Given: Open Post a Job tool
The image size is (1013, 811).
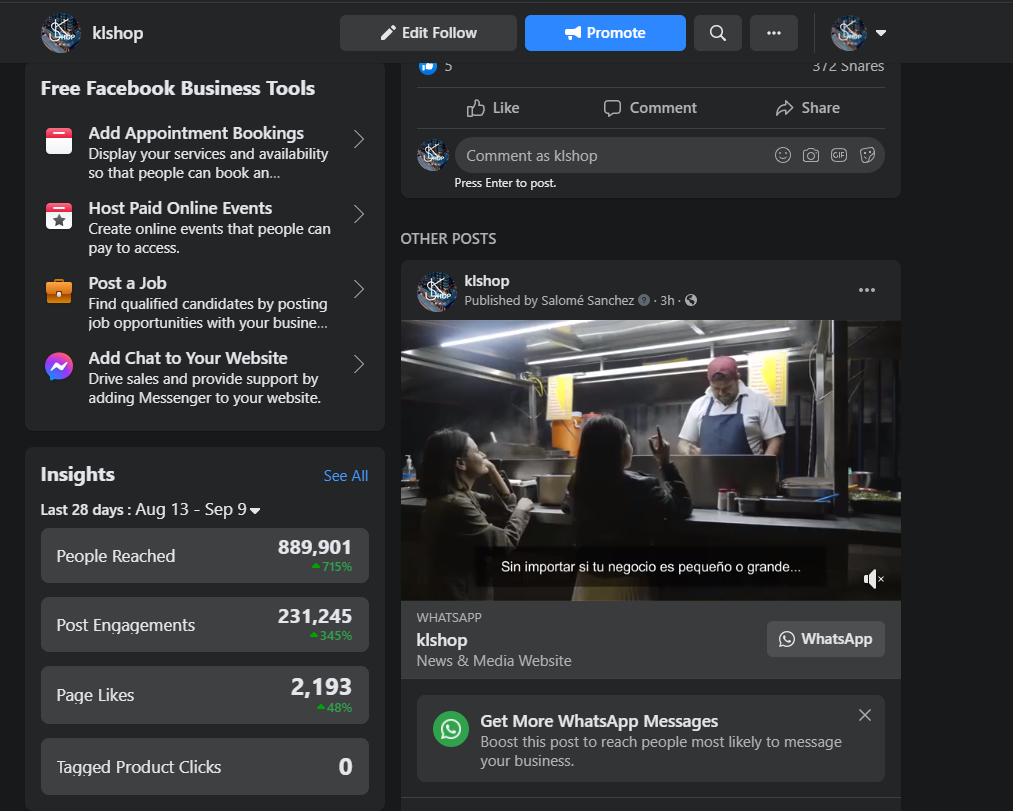Looking at the screenshot, I should tap(205, 302).
